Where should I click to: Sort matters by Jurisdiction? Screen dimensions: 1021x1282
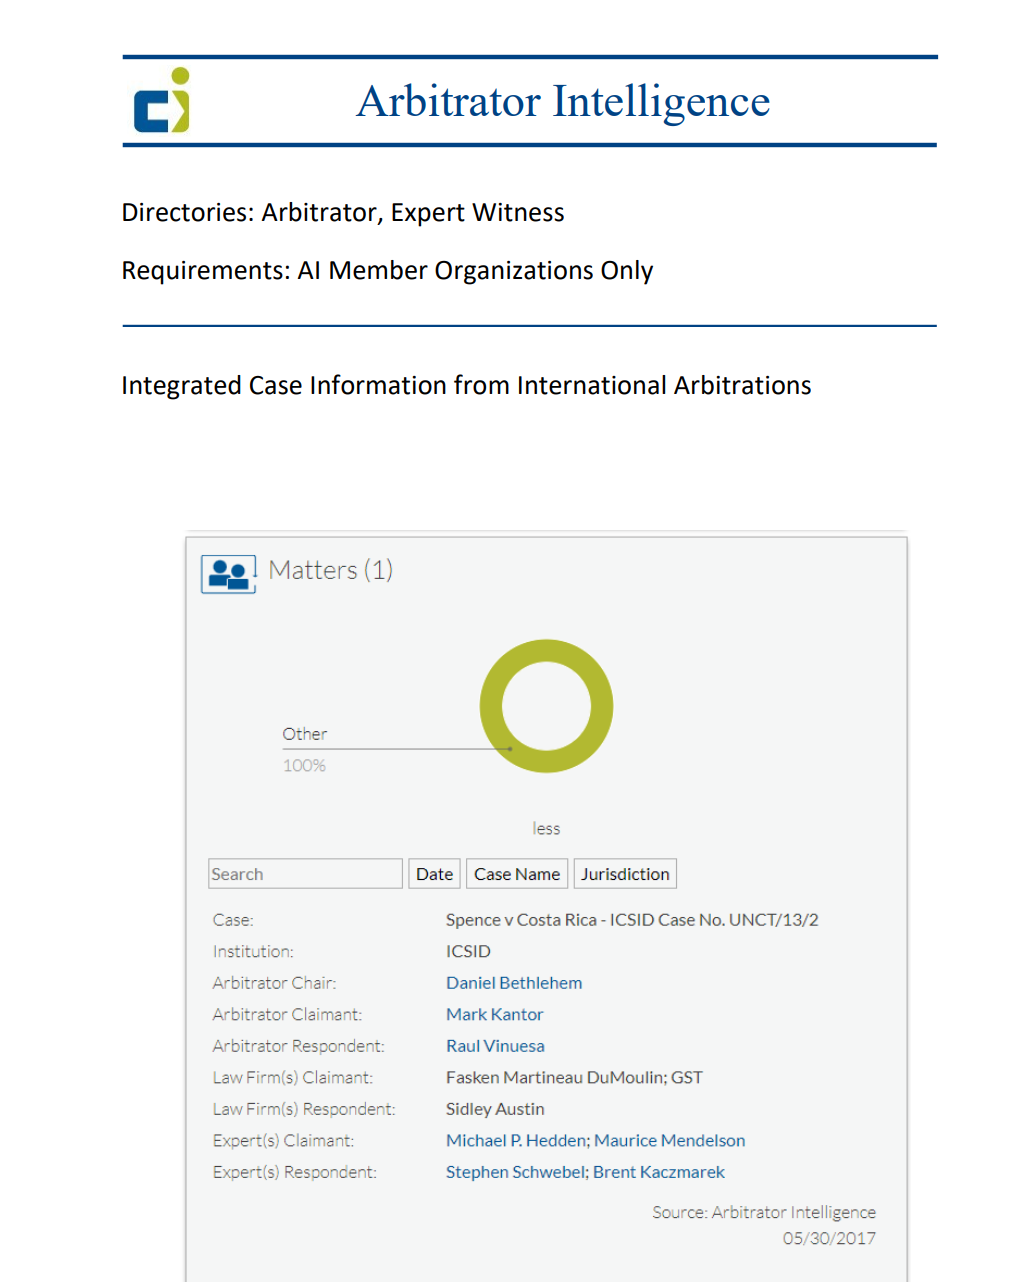click(625, 874)
